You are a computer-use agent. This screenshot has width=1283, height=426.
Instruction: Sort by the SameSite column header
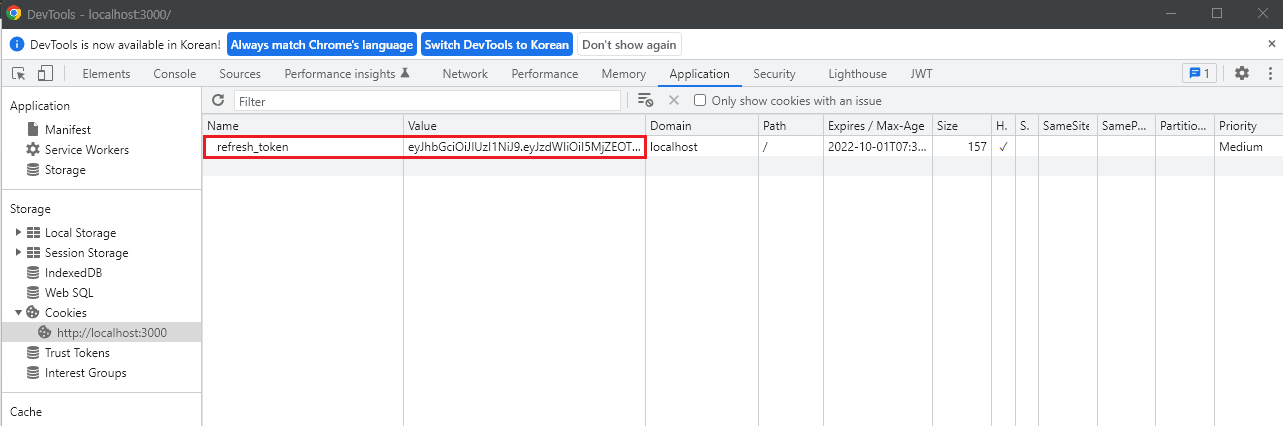pos(1067,126)
